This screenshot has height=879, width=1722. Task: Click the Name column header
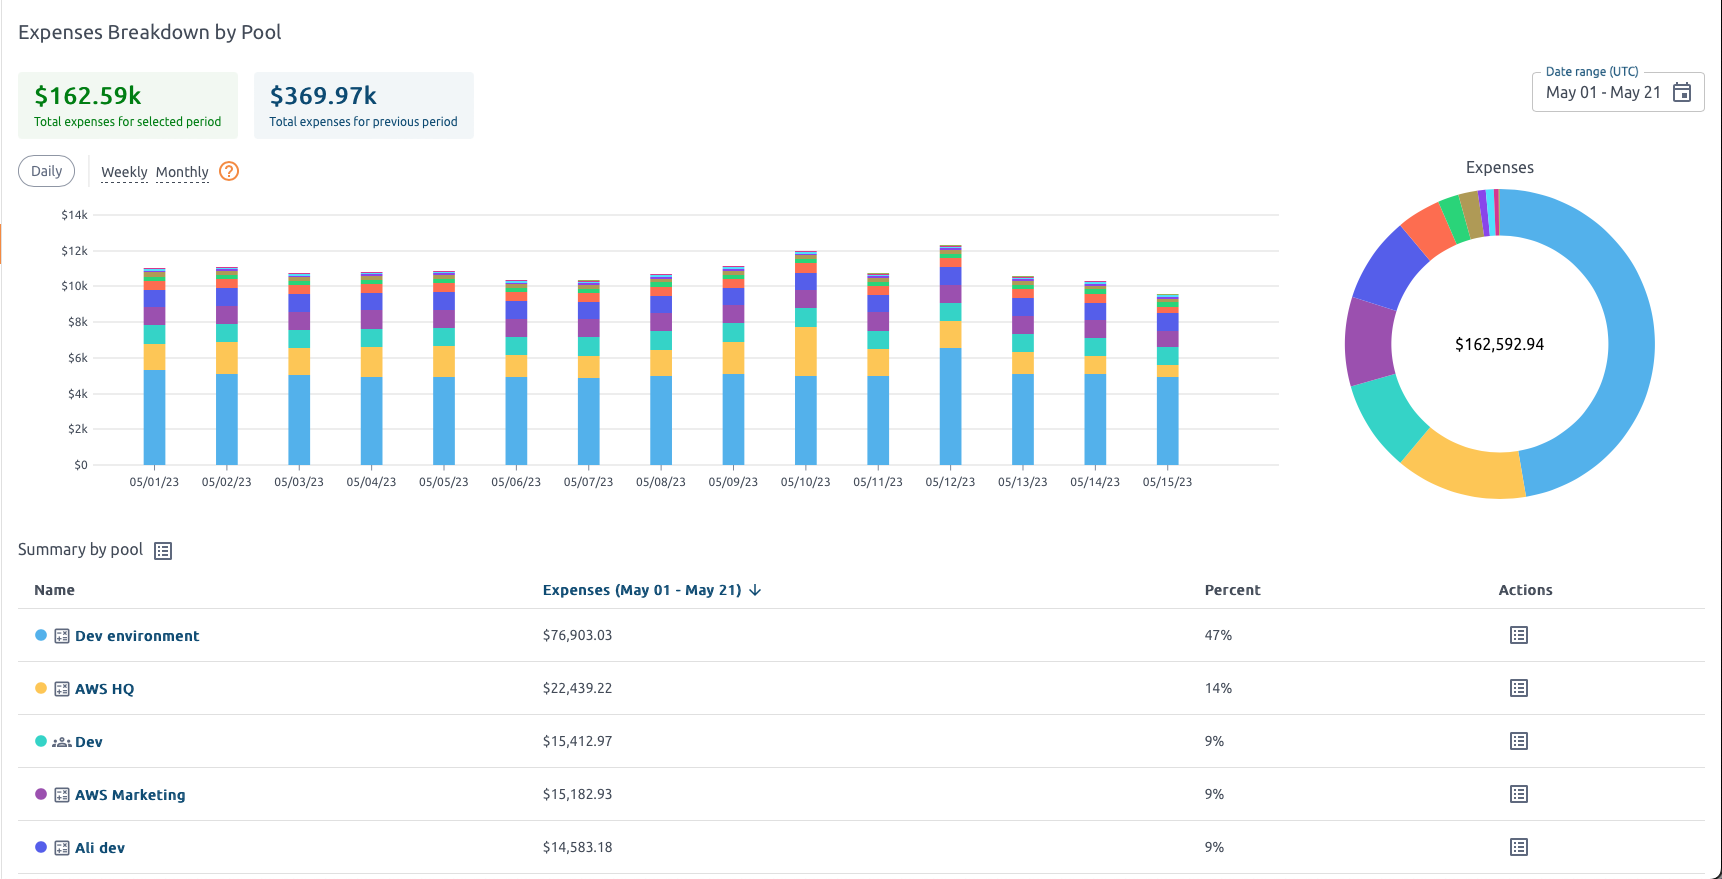click(54, 590)
